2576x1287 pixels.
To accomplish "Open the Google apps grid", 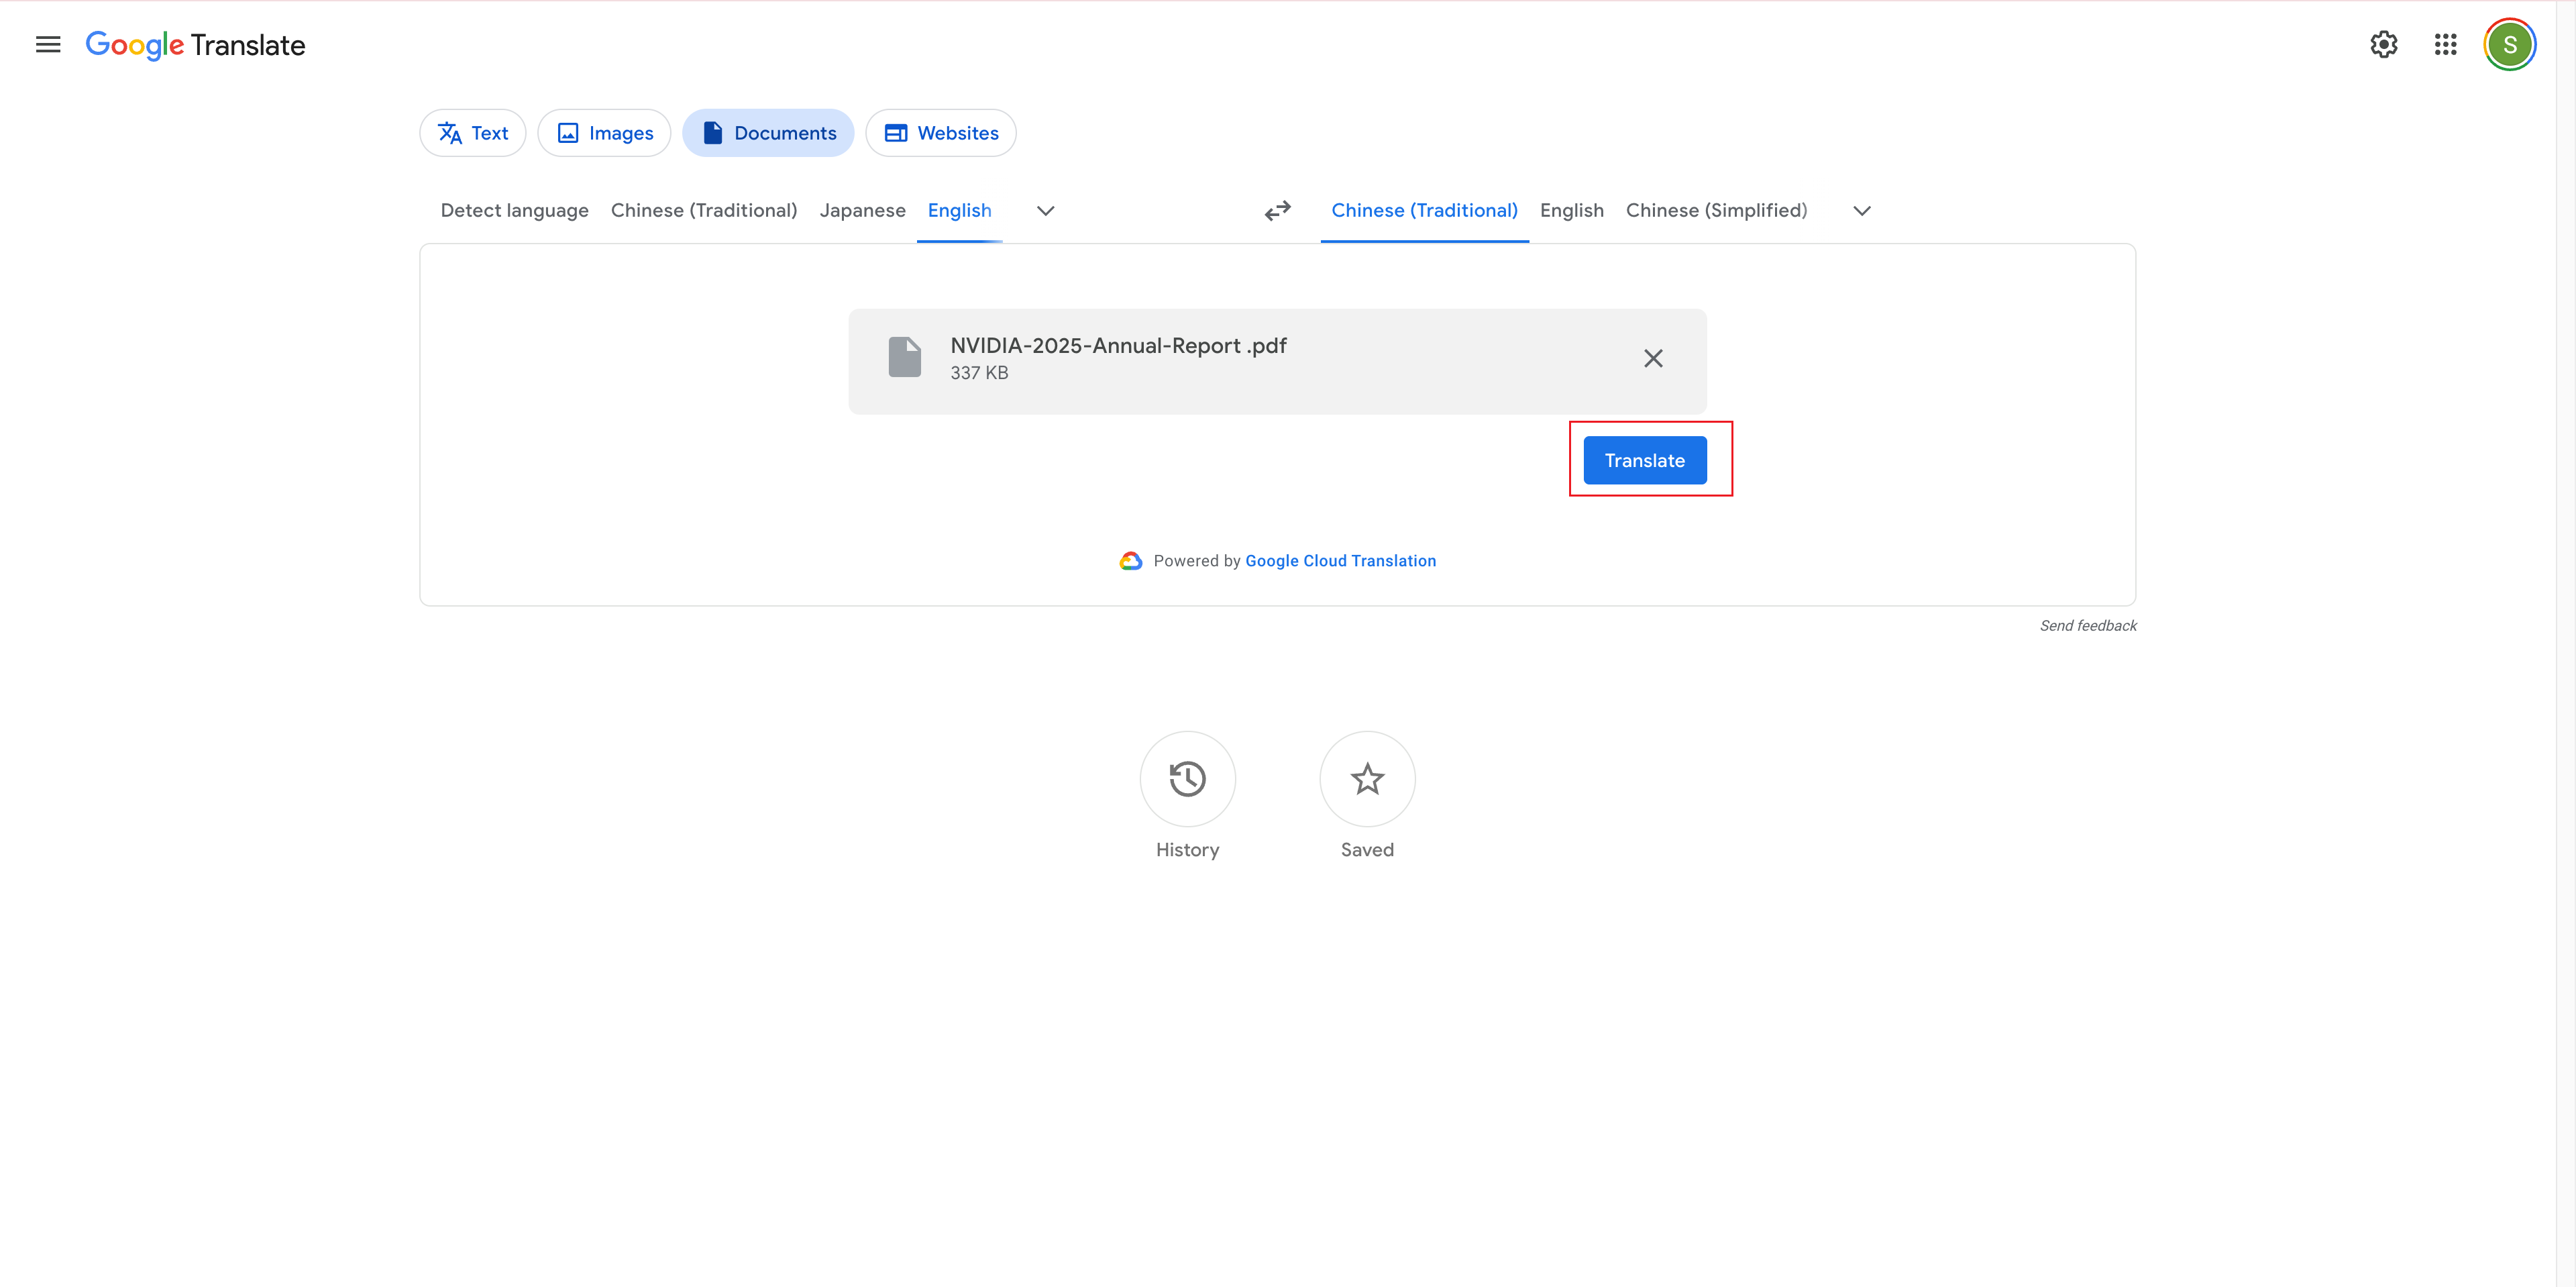I will [x=2445, y=45].
